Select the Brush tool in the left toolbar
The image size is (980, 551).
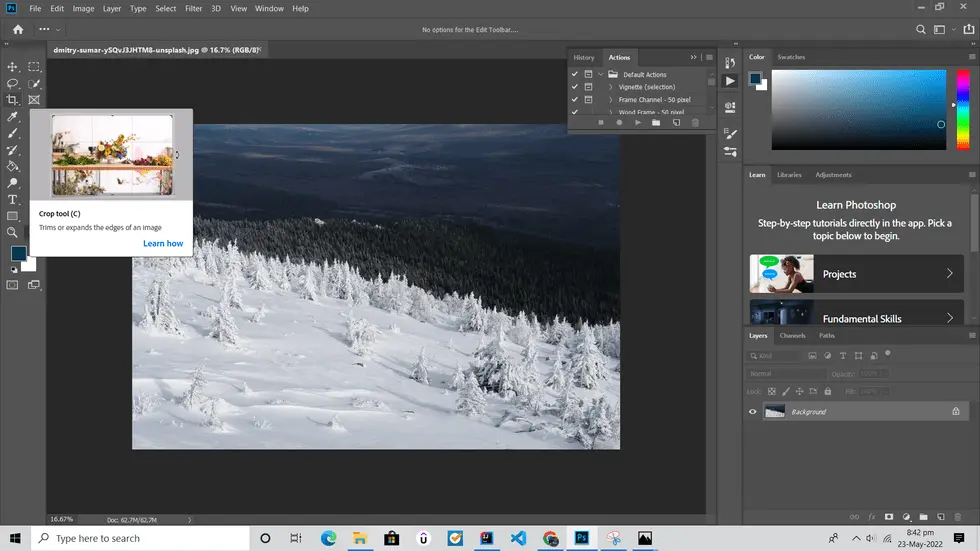12,133
